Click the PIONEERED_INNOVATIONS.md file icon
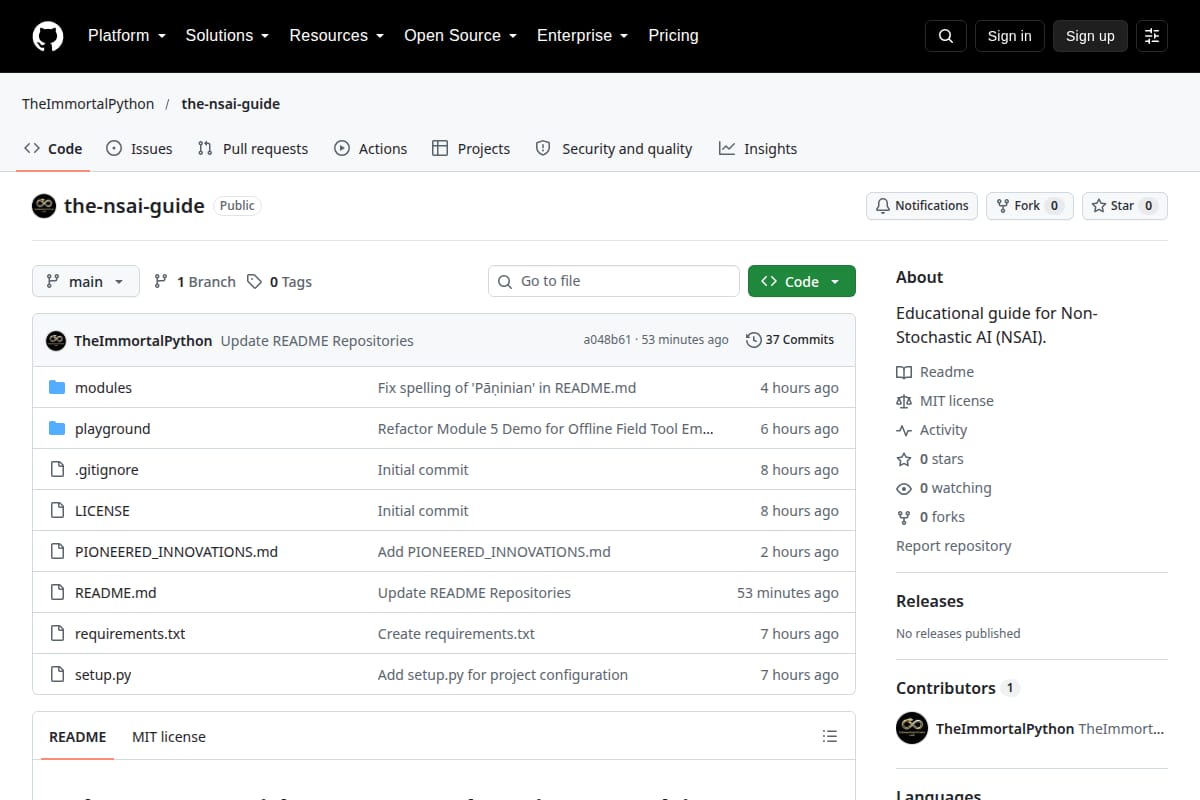Screen dimensions: 1200x800 click(x=57, y=552)
